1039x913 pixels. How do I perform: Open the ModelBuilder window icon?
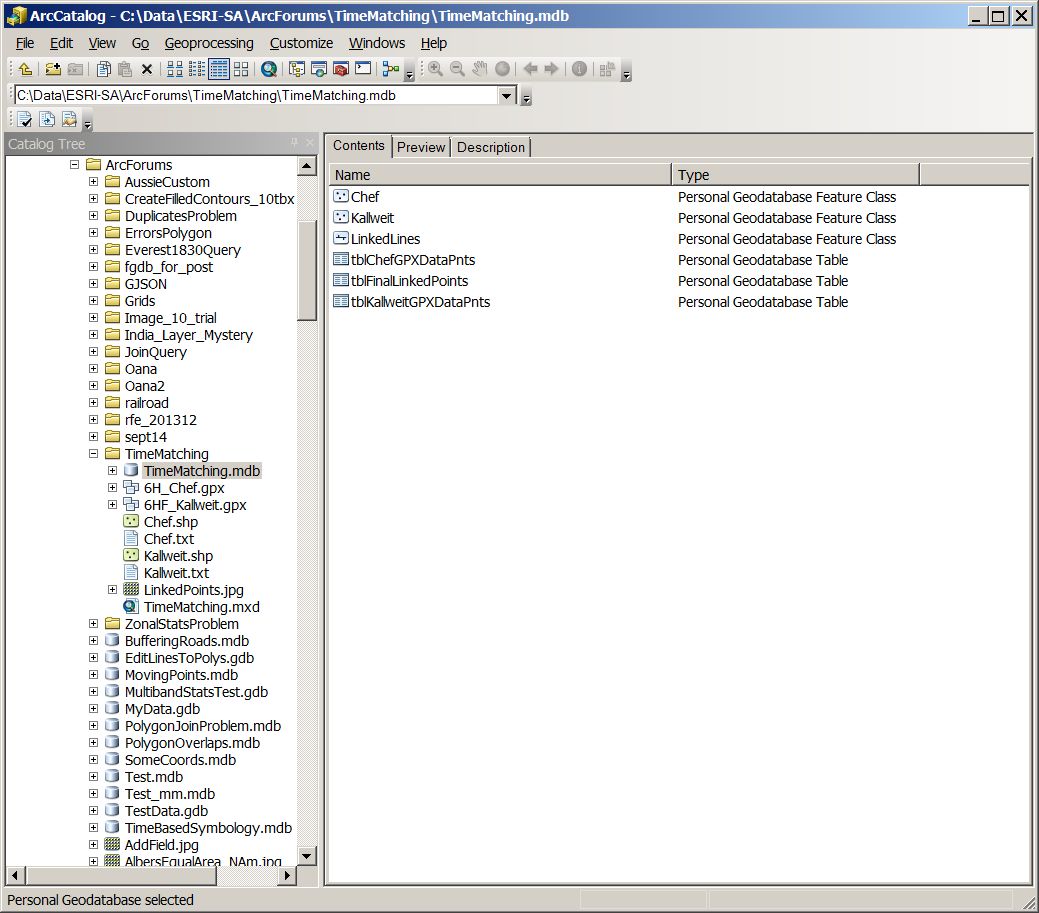(x=391, y=69)
